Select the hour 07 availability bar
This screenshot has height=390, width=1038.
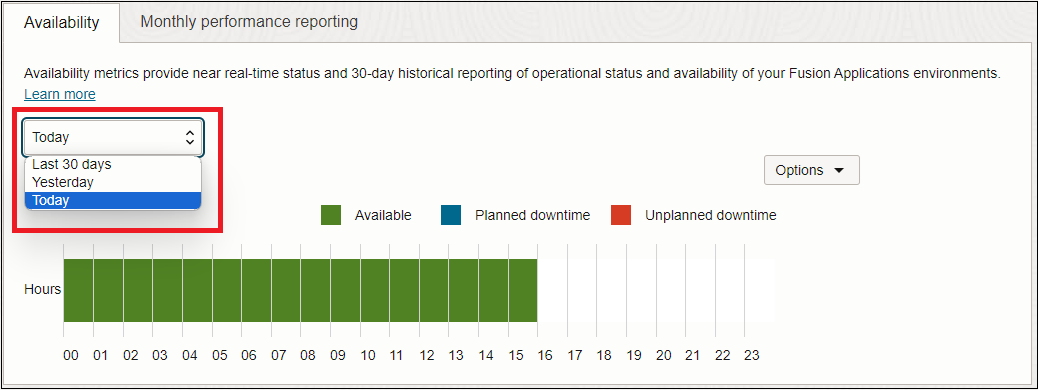[x=286, y=290]
